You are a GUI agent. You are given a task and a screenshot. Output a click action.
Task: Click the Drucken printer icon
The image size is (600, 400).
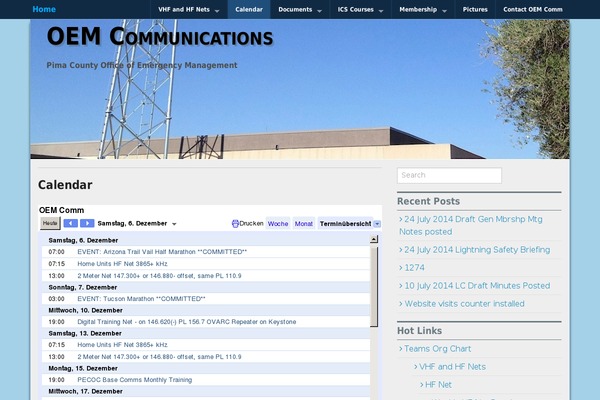click(x=235, y=224)
